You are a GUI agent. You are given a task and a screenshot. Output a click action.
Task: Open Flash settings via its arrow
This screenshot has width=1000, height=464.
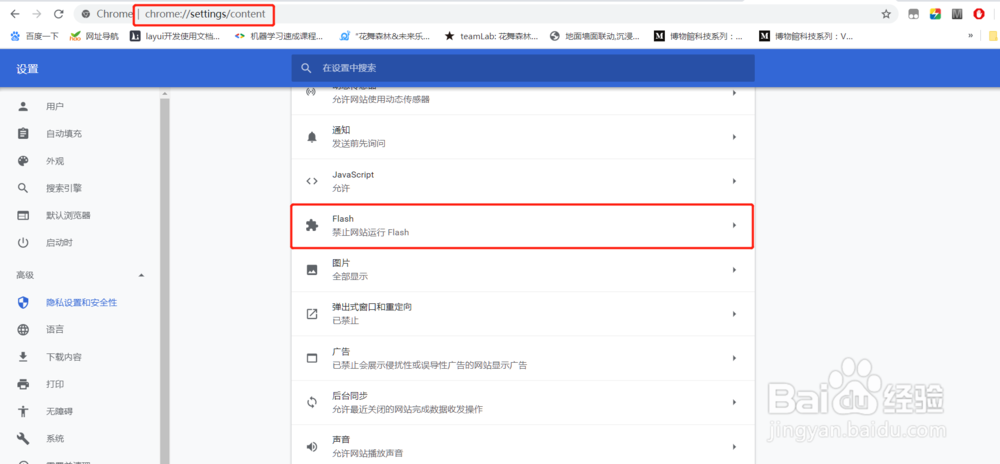click(734, 225)
